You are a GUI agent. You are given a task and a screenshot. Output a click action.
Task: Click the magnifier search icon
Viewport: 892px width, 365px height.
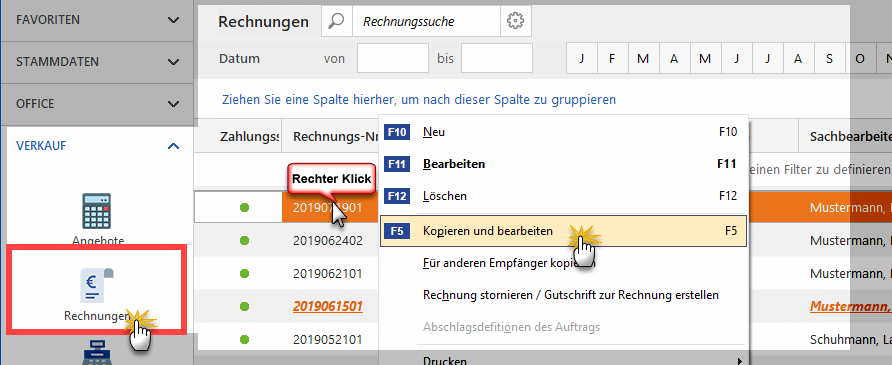(x=337, y=22)
